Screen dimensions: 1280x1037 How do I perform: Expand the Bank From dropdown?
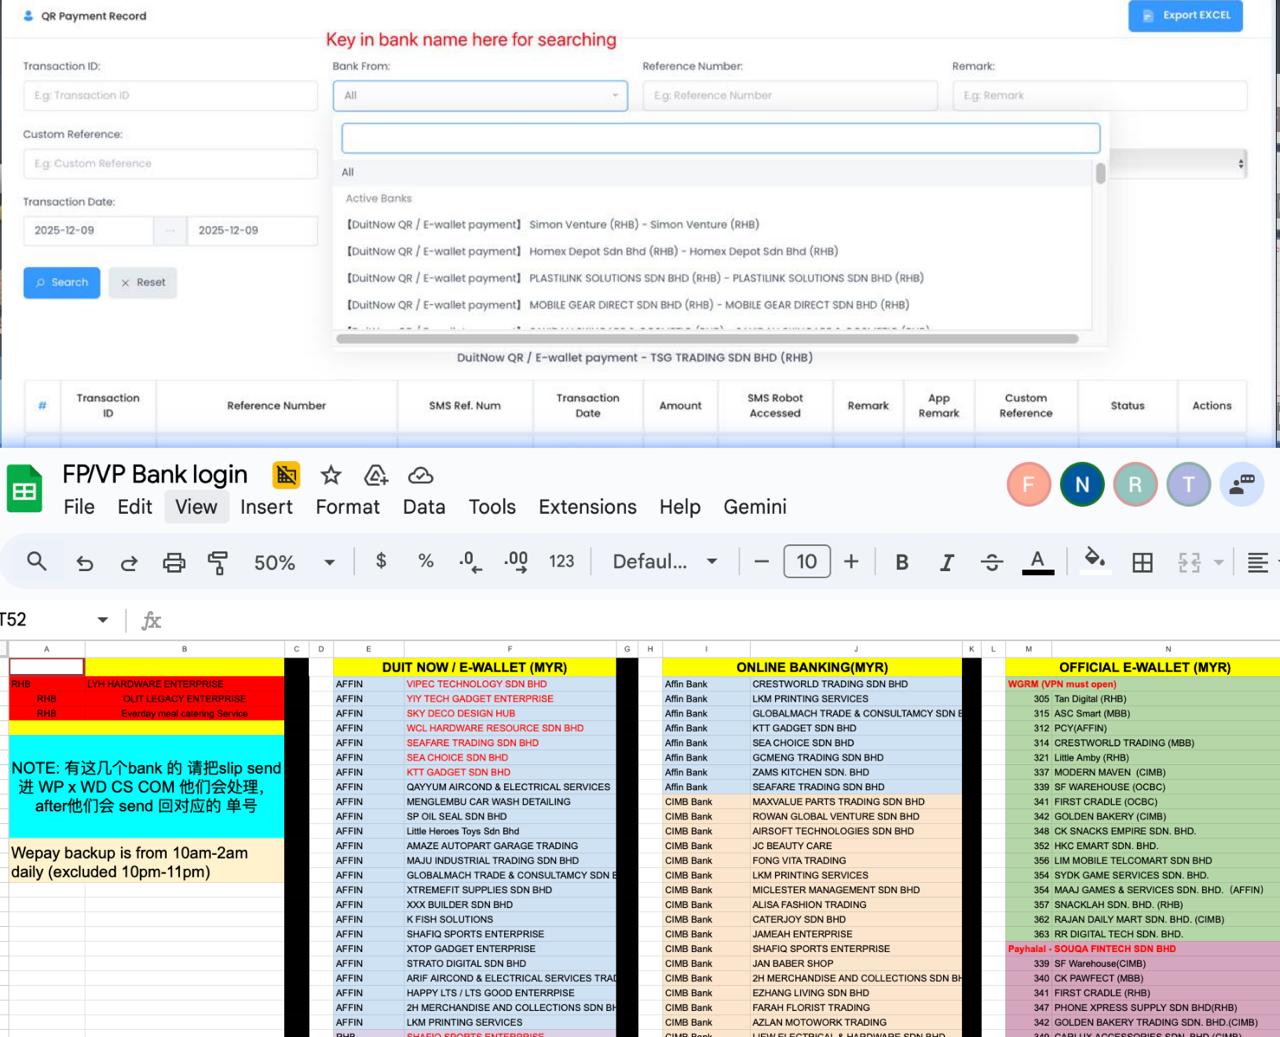pyautogui.click(x=480, y=96)
